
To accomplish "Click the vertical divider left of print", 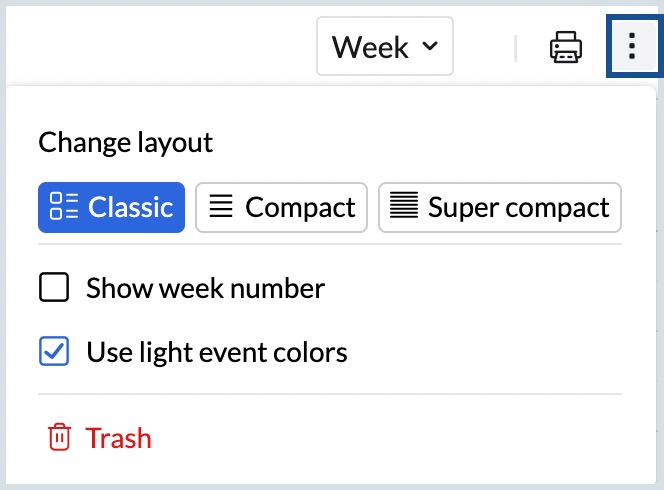I will coord(516,47).
